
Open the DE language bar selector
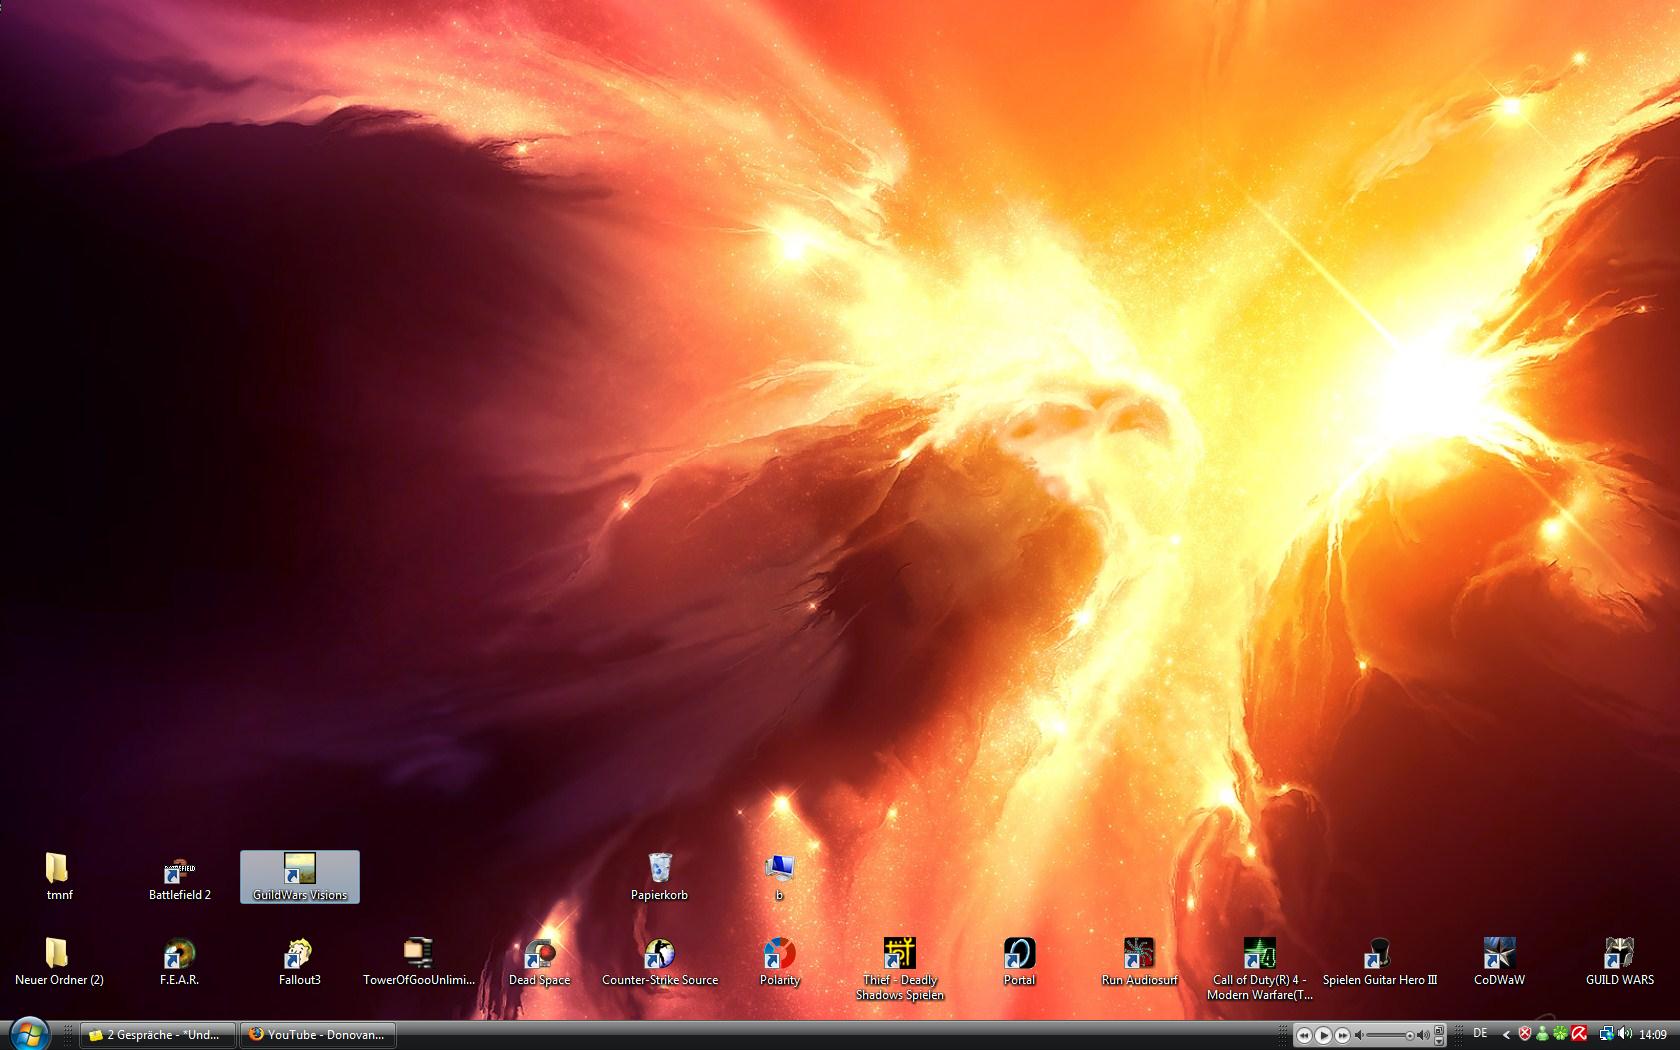tap(1480, 1034)
